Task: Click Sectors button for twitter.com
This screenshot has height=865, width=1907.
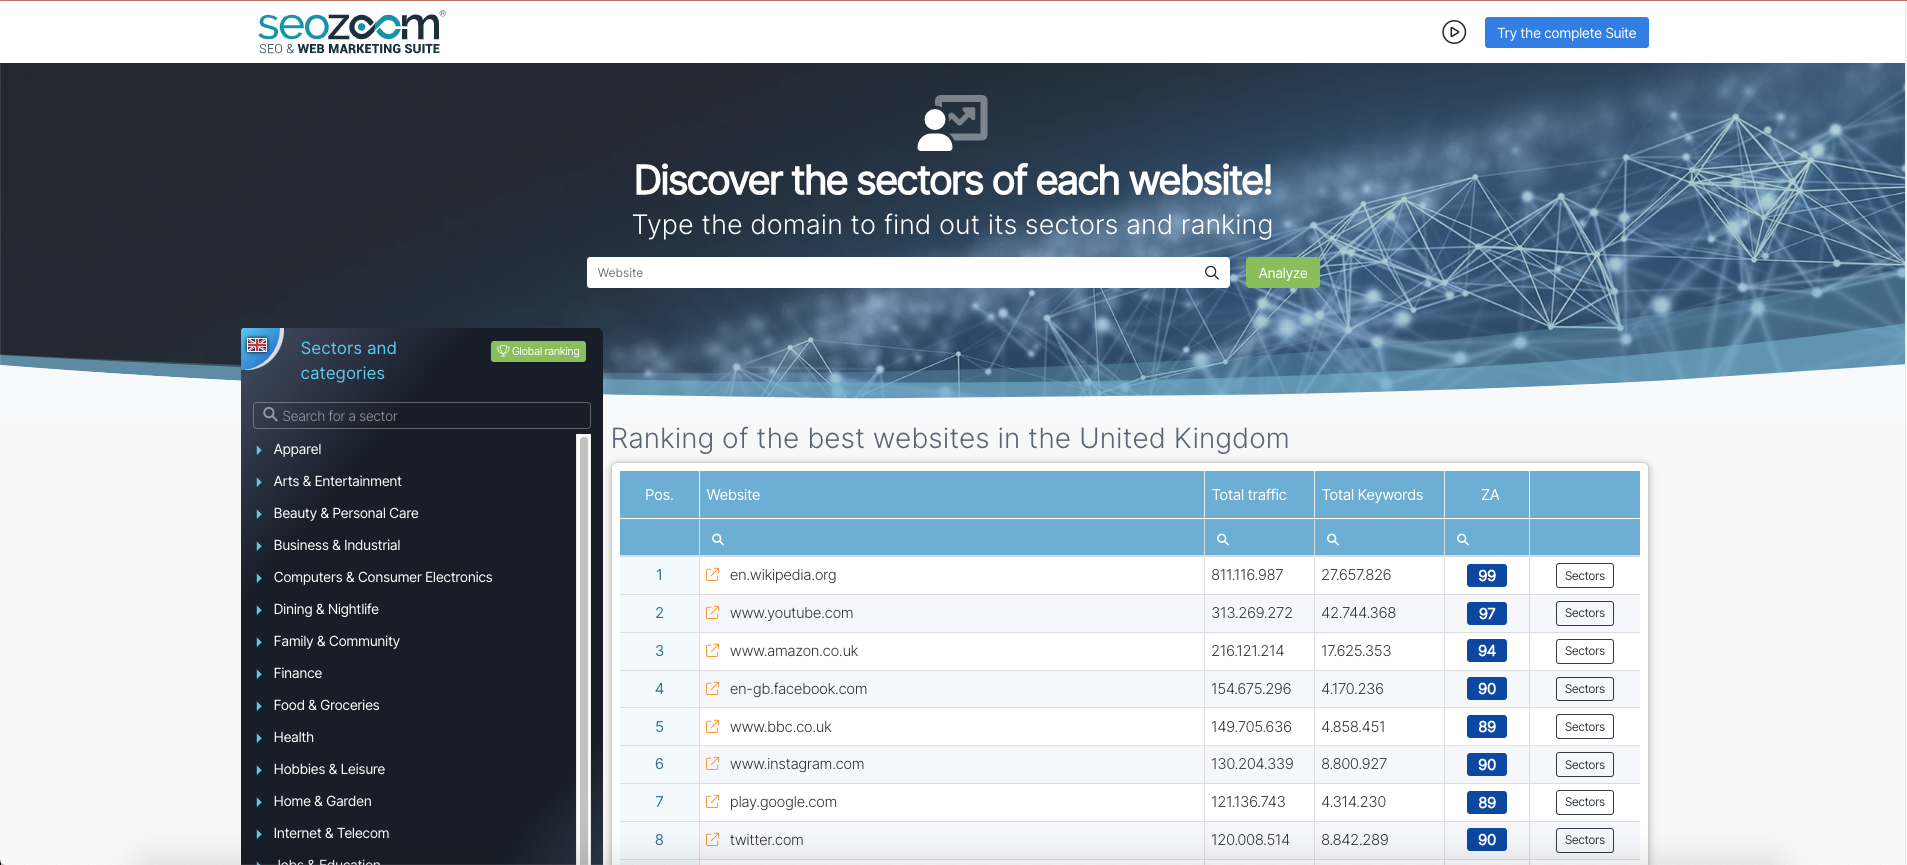Action: pyautogui.click(x=1585, y=840)
